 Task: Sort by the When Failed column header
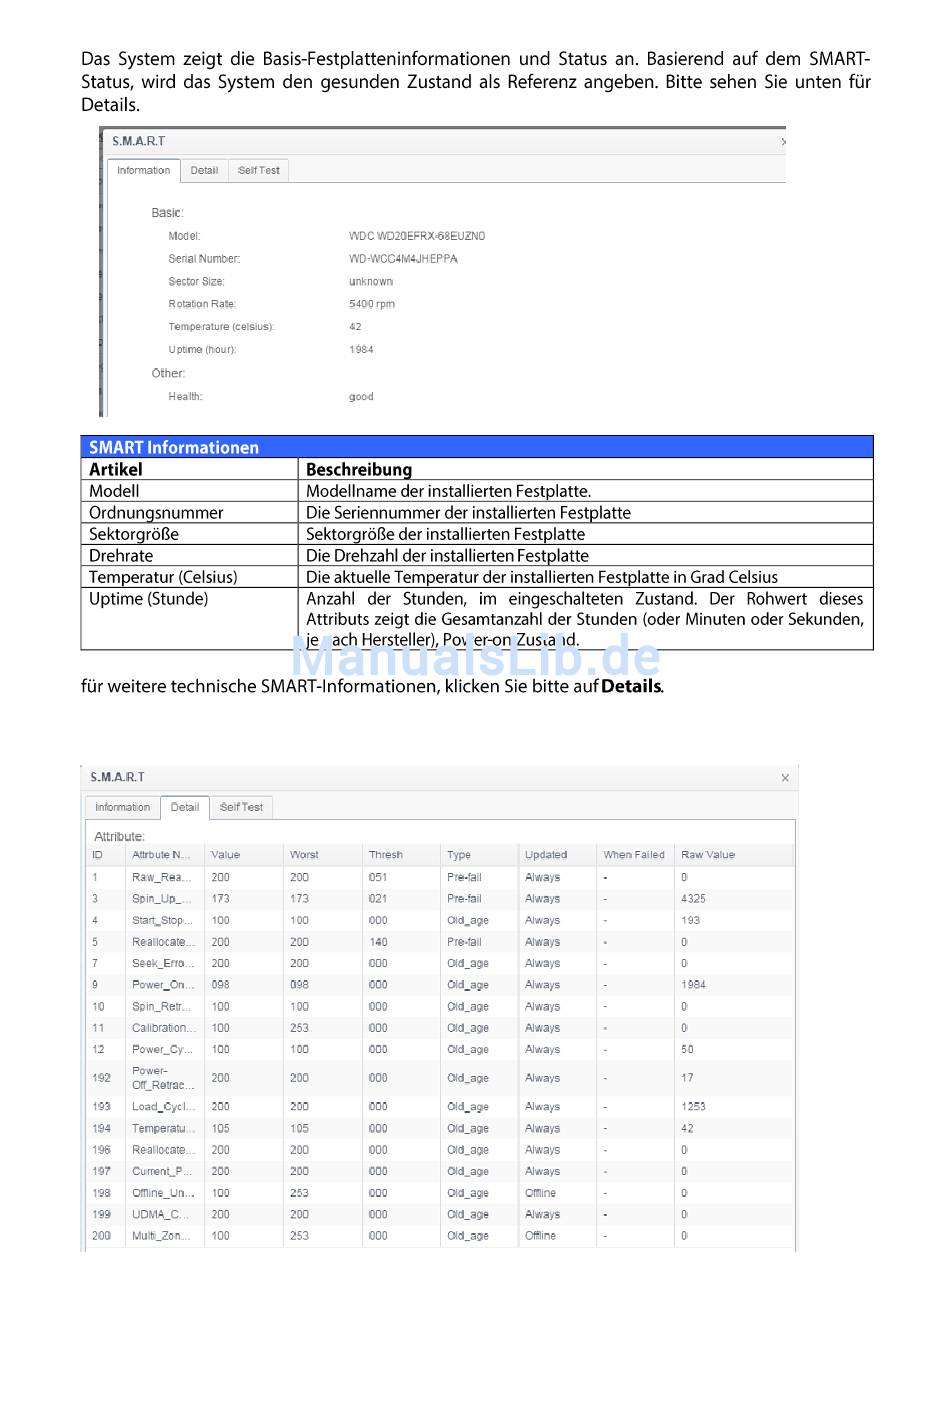tap(636, 855)
